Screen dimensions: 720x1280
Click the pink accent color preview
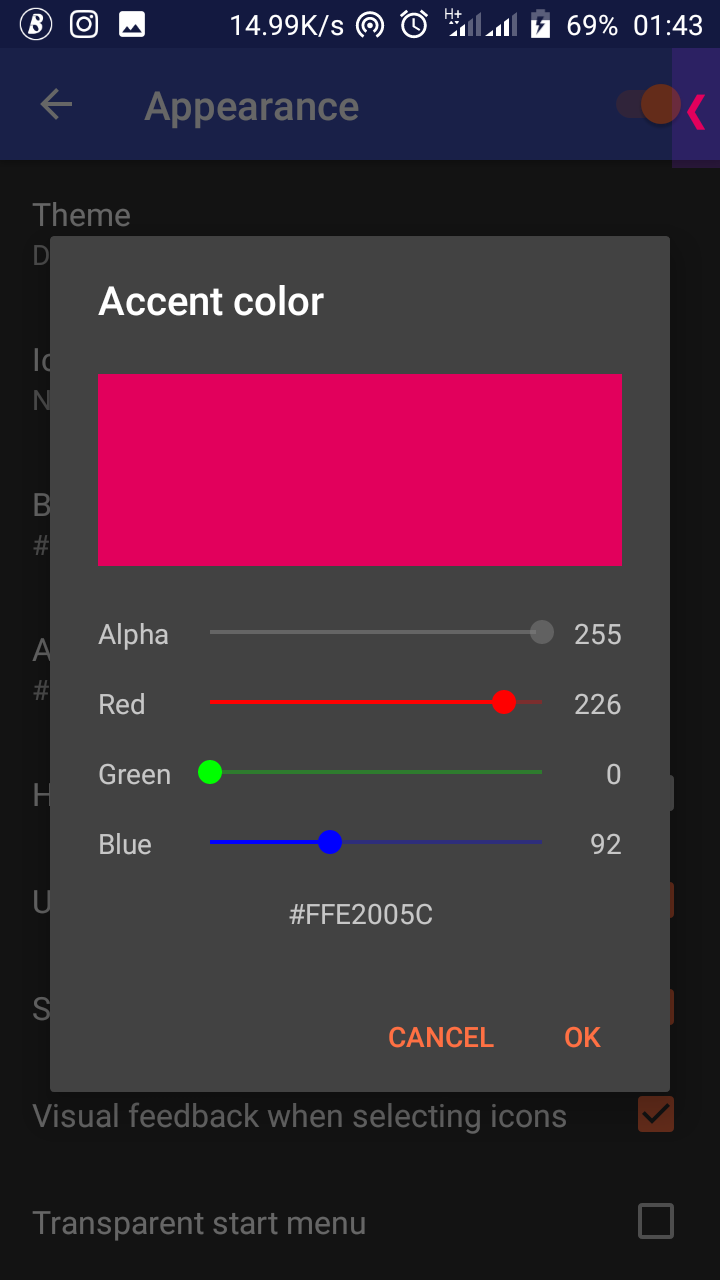pyautogui.click(x=360, y=469)
